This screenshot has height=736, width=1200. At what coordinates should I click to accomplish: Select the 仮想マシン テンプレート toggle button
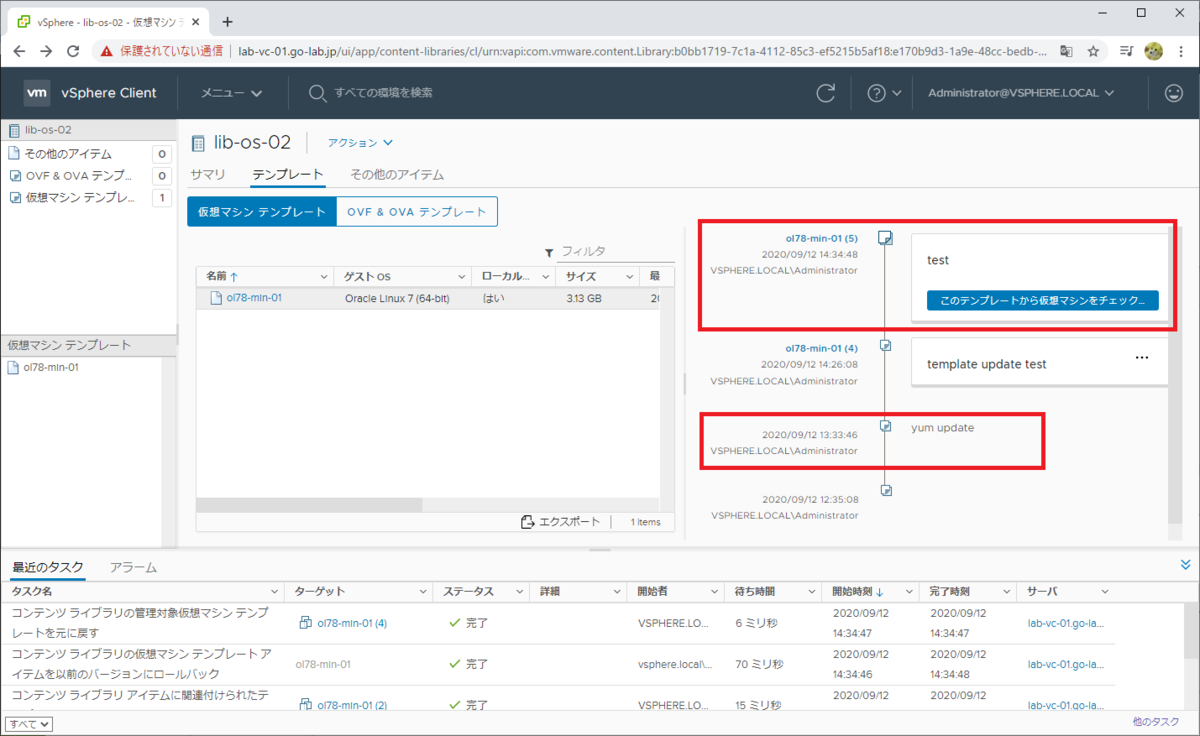[262, 212]
